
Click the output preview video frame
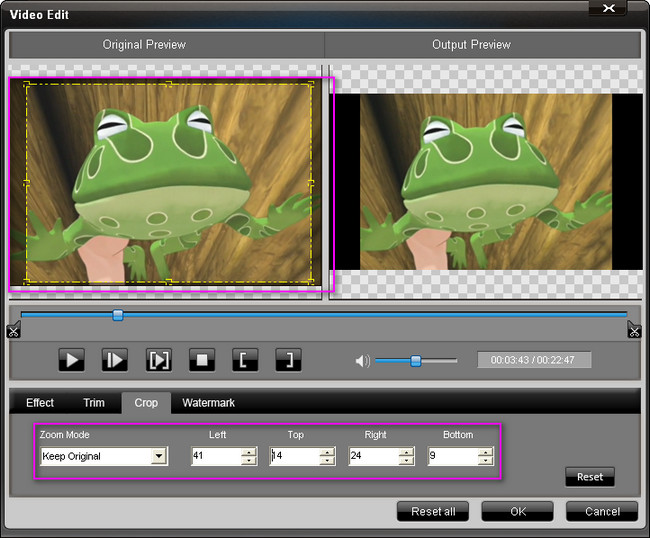(486, 182)
